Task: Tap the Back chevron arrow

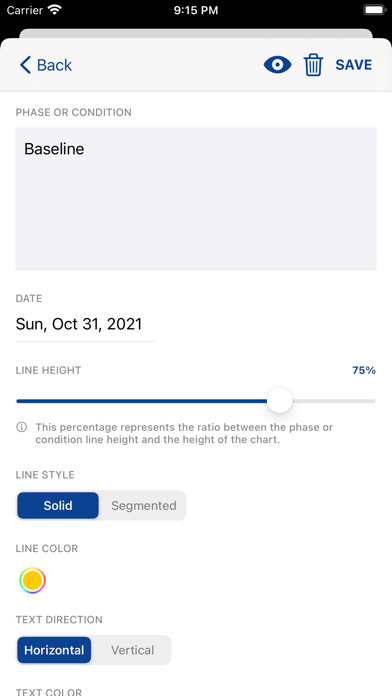Action: pyautogui.click(x=26, y=65)
